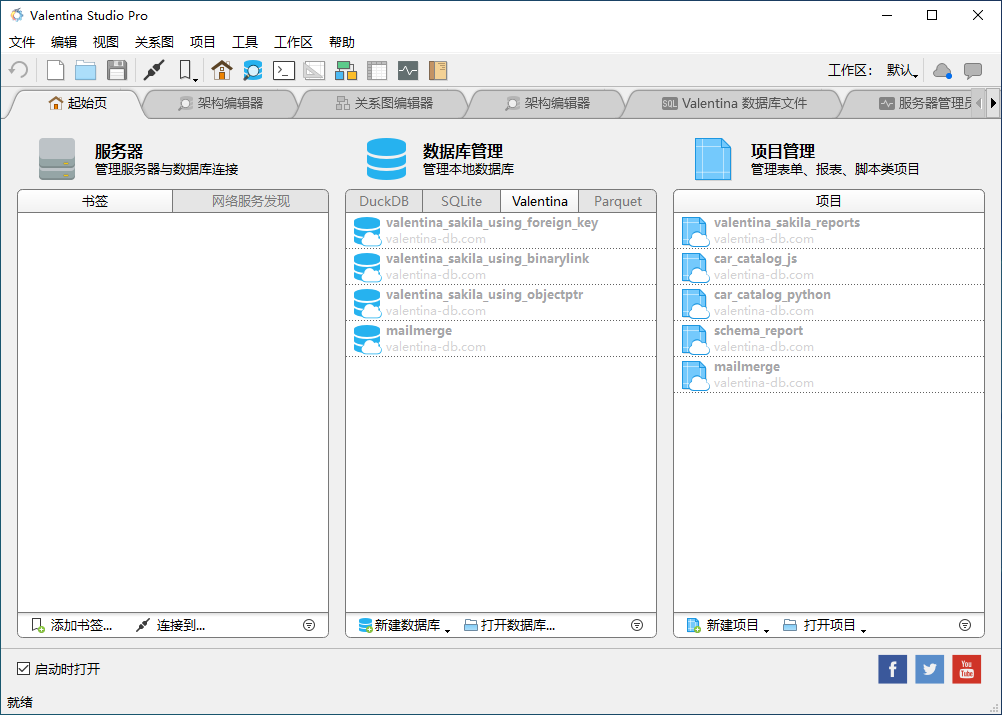This screenshot has width=1002, height=715.
Task: Click the data table grid toolbar icon
Action: (x=377, y=70)
